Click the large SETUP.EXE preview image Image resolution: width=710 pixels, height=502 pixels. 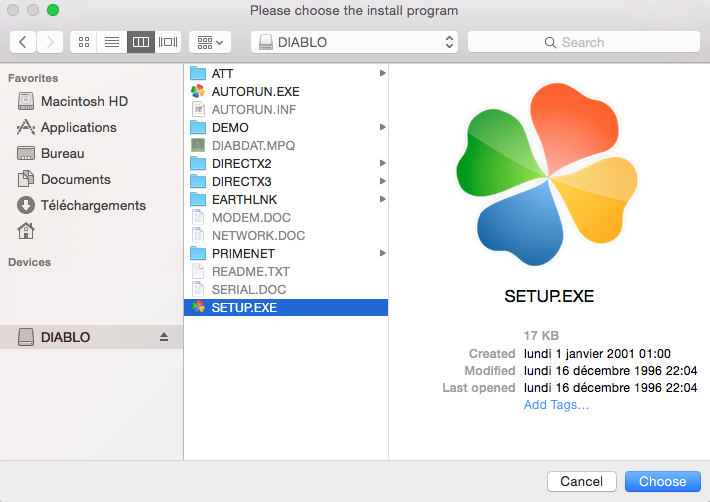(x=547, y=174)
